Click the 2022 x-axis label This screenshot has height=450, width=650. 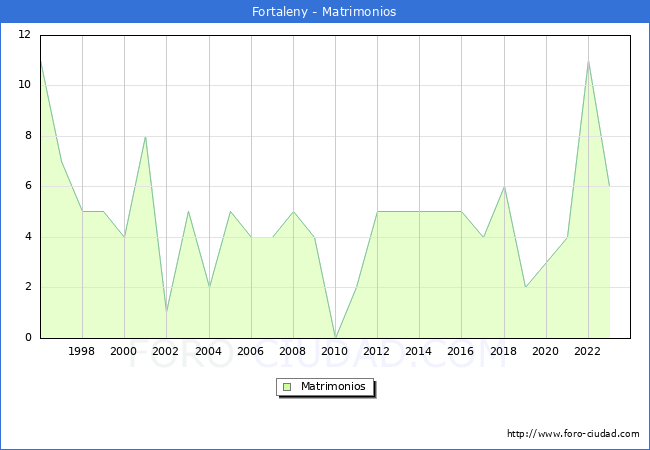[587, 351]
